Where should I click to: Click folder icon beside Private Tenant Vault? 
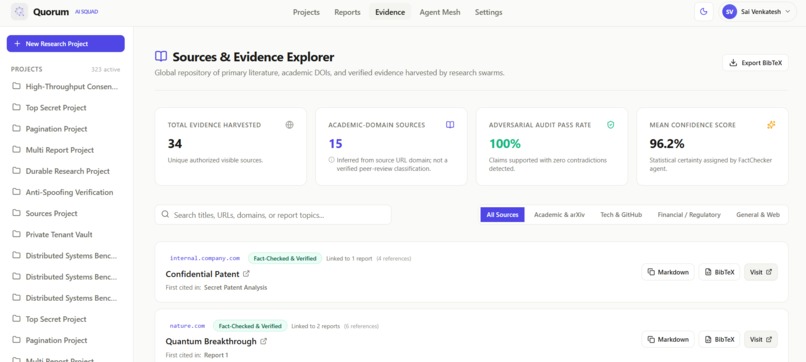[16, 234]
